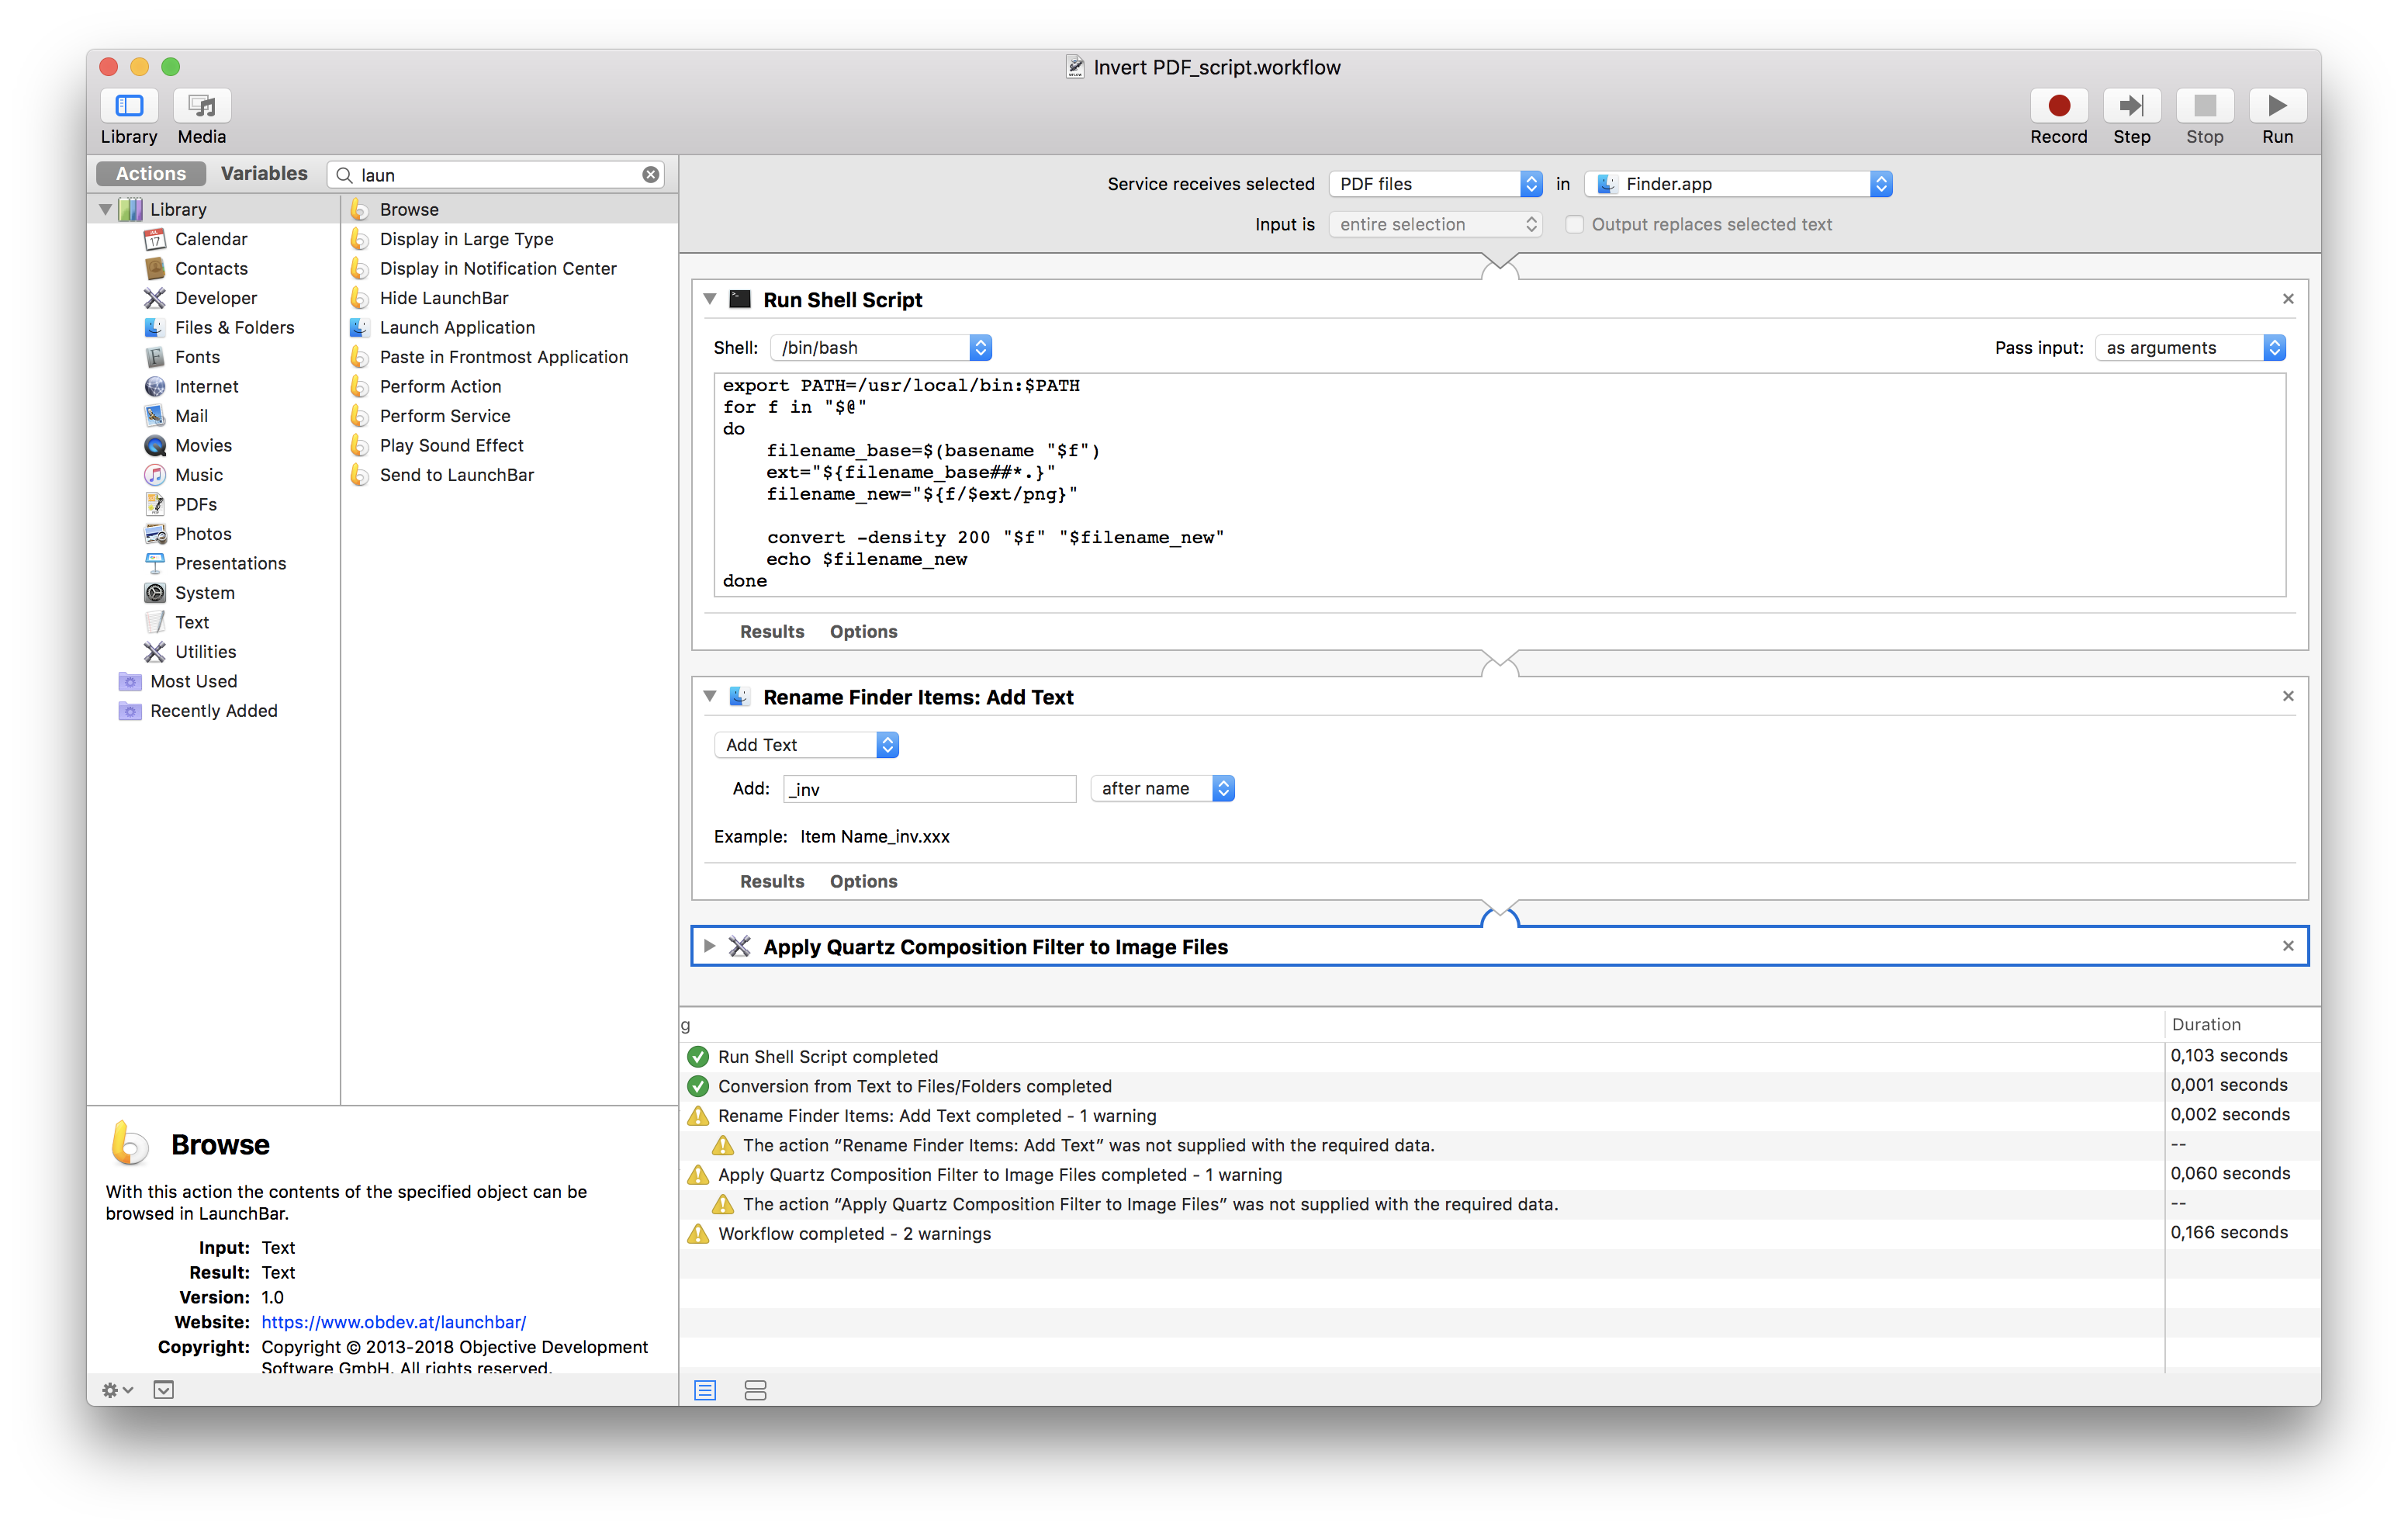Open the gear action menu
This screenshot has width=2408, height=1530.
click(117, 1390)
